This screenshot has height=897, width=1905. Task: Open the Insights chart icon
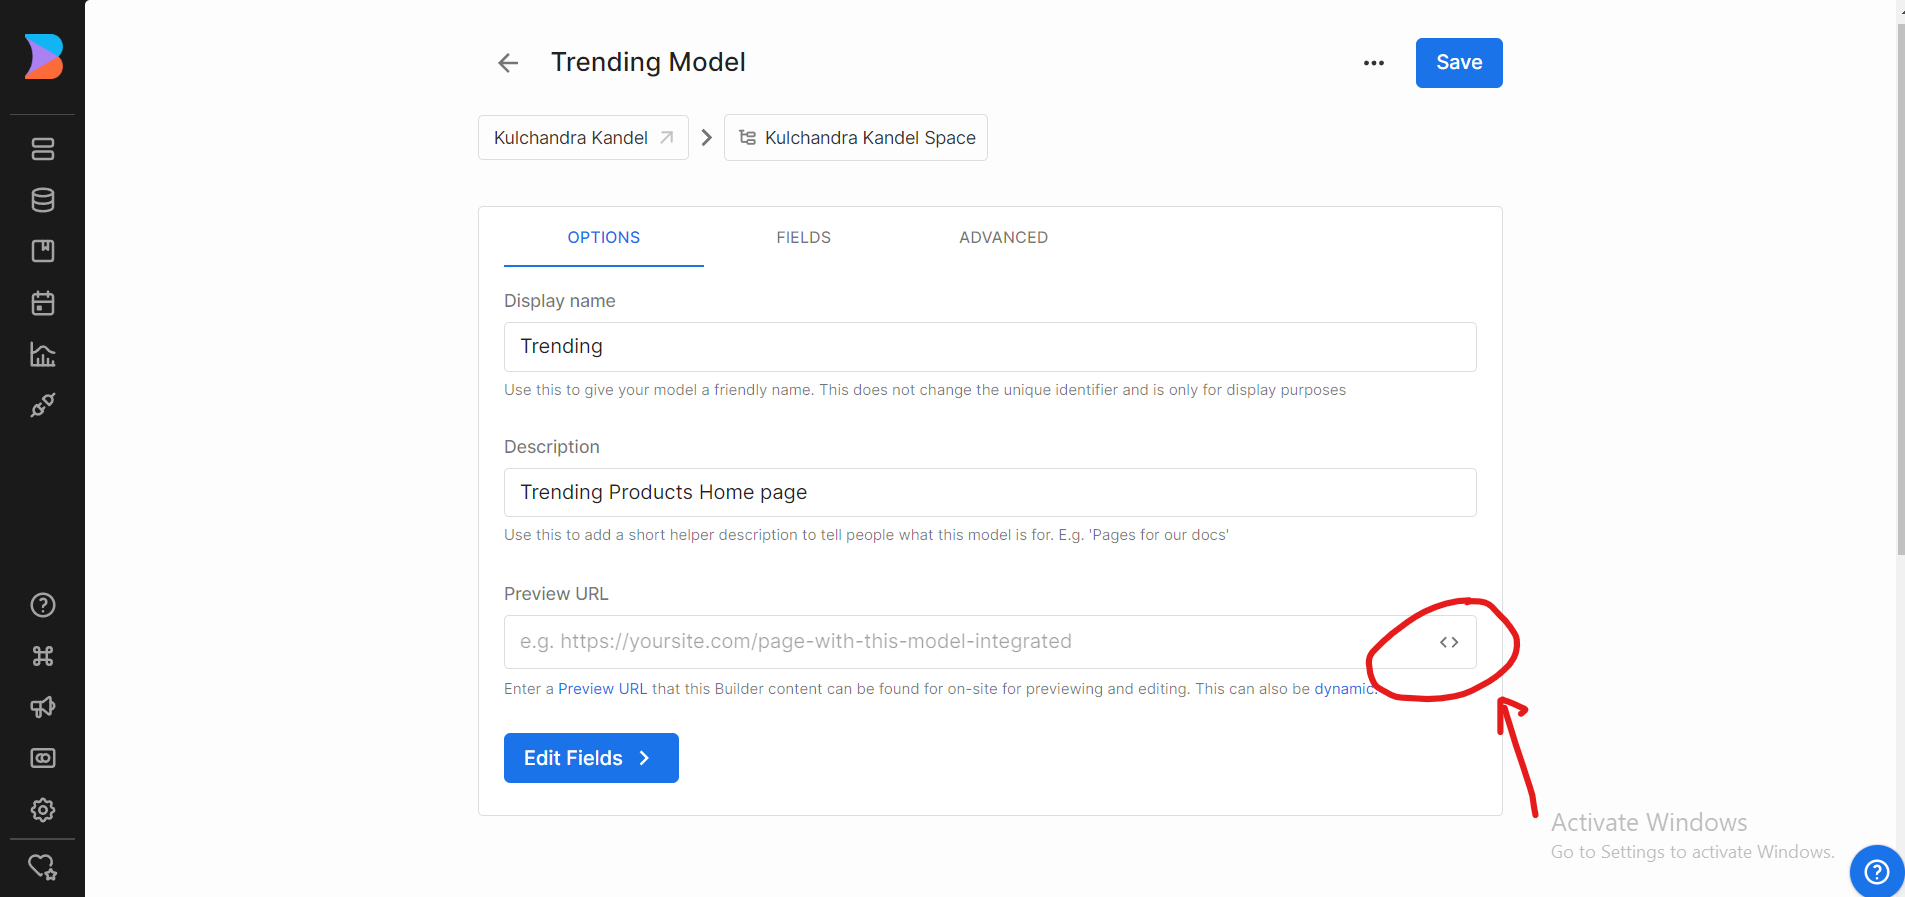(43, 354)
